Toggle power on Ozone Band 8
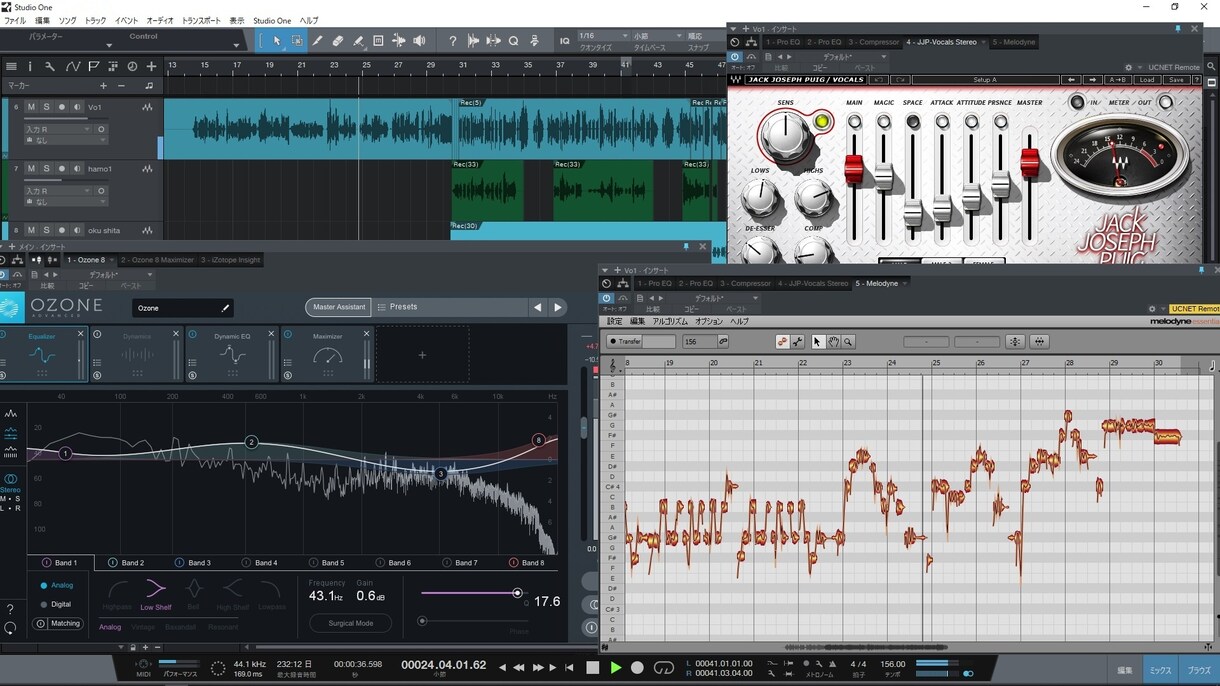 513,563
